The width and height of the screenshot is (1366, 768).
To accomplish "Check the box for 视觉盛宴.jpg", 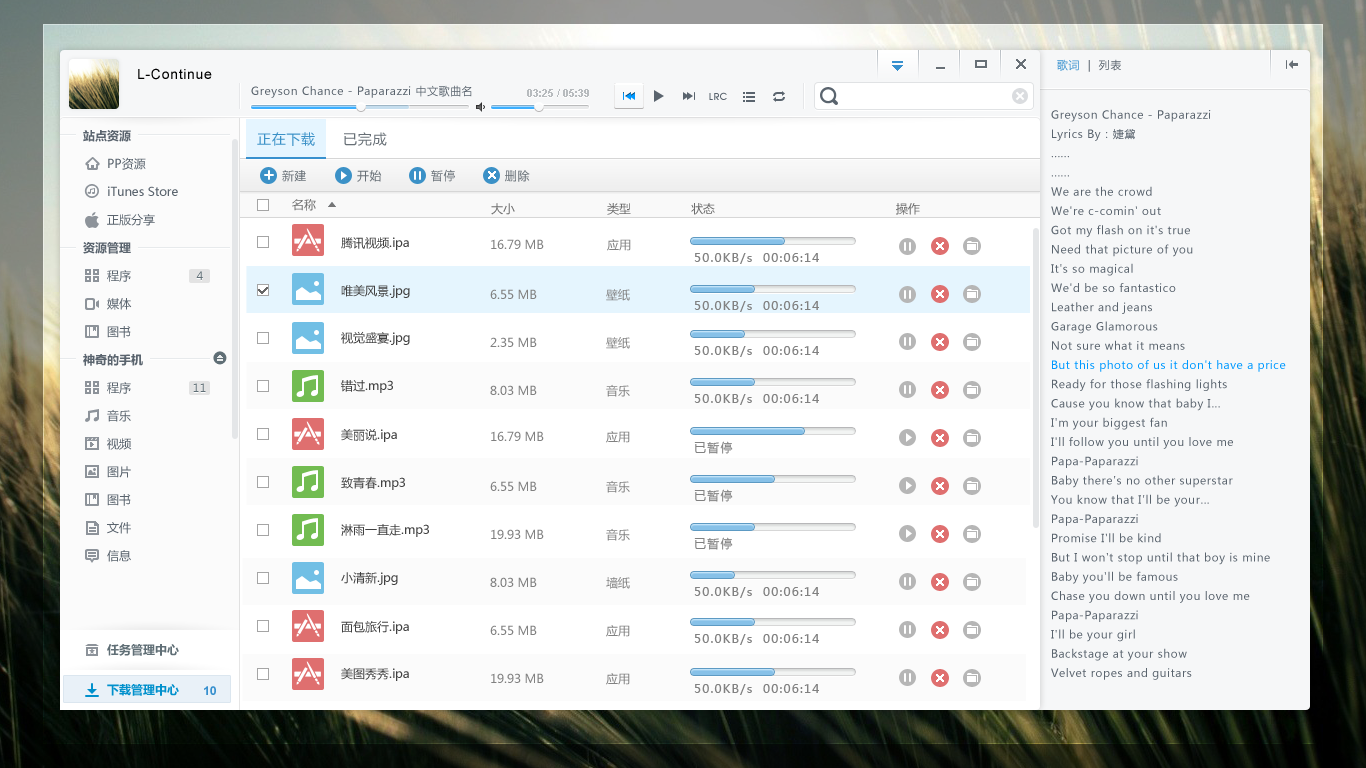I will [263, 338].
